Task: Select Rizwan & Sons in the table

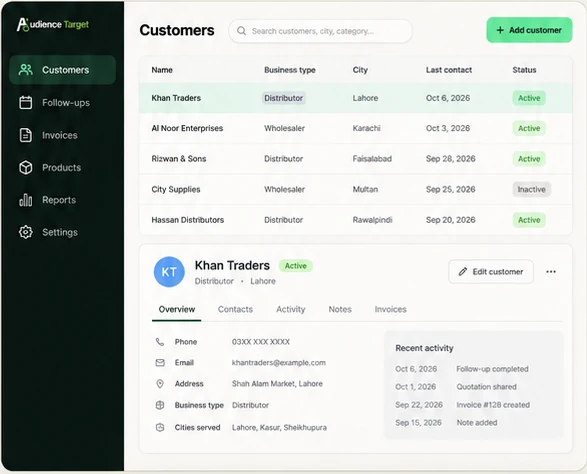Action: point(179,159)
